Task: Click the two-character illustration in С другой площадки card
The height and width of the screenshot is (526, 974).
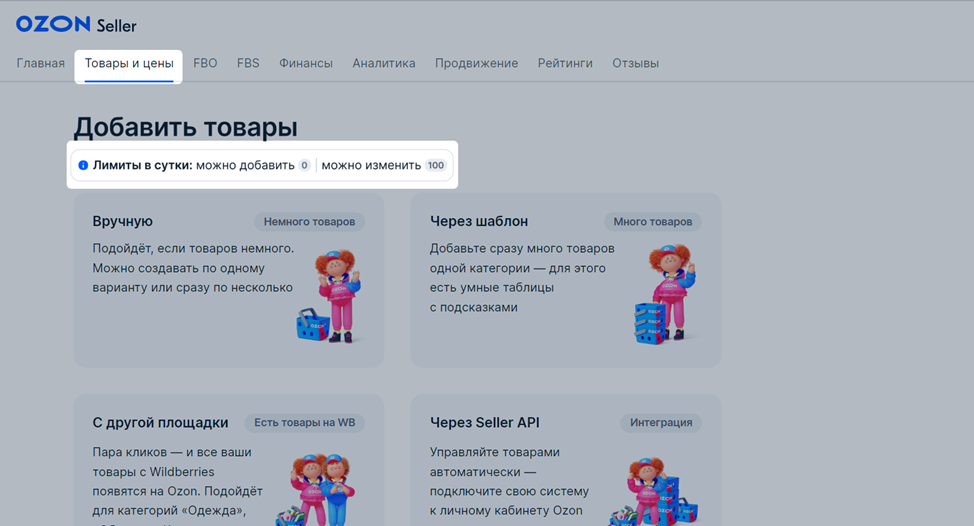Action: (316, 490)
